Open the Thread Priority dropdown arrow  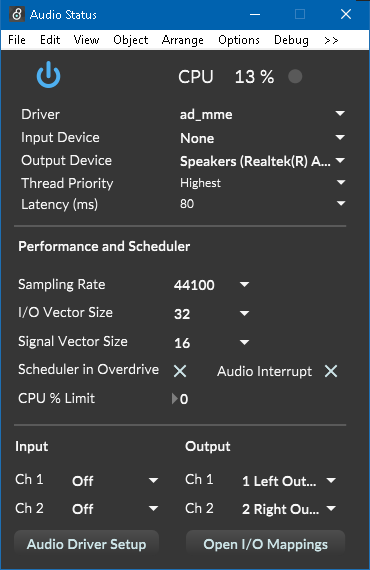[341, 182]
